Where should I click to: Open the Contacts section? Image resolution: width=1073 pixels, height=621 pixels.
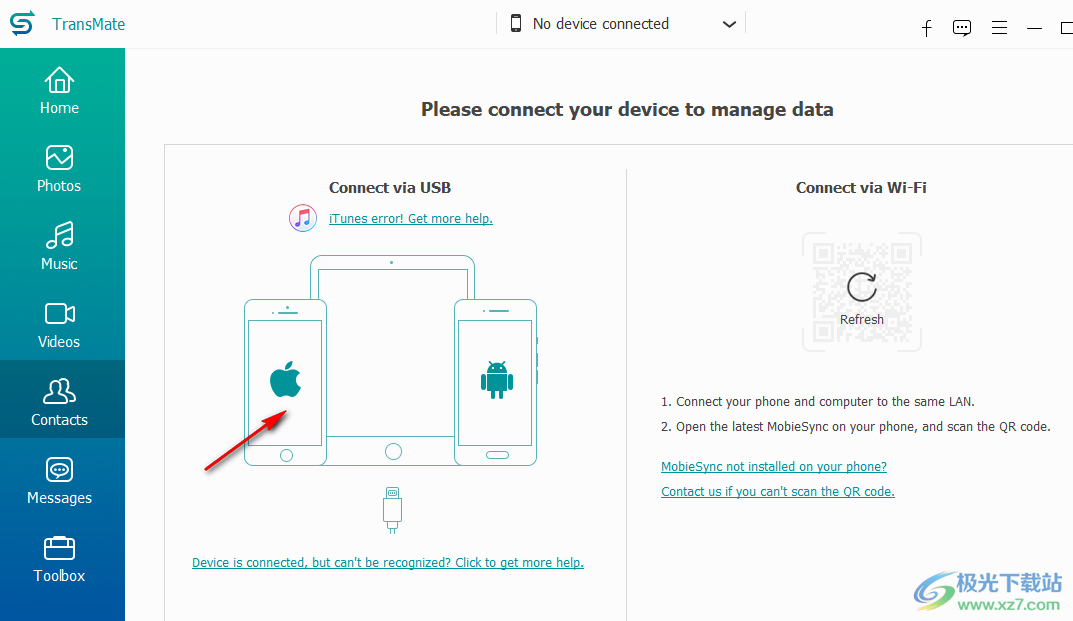[60, 399]
